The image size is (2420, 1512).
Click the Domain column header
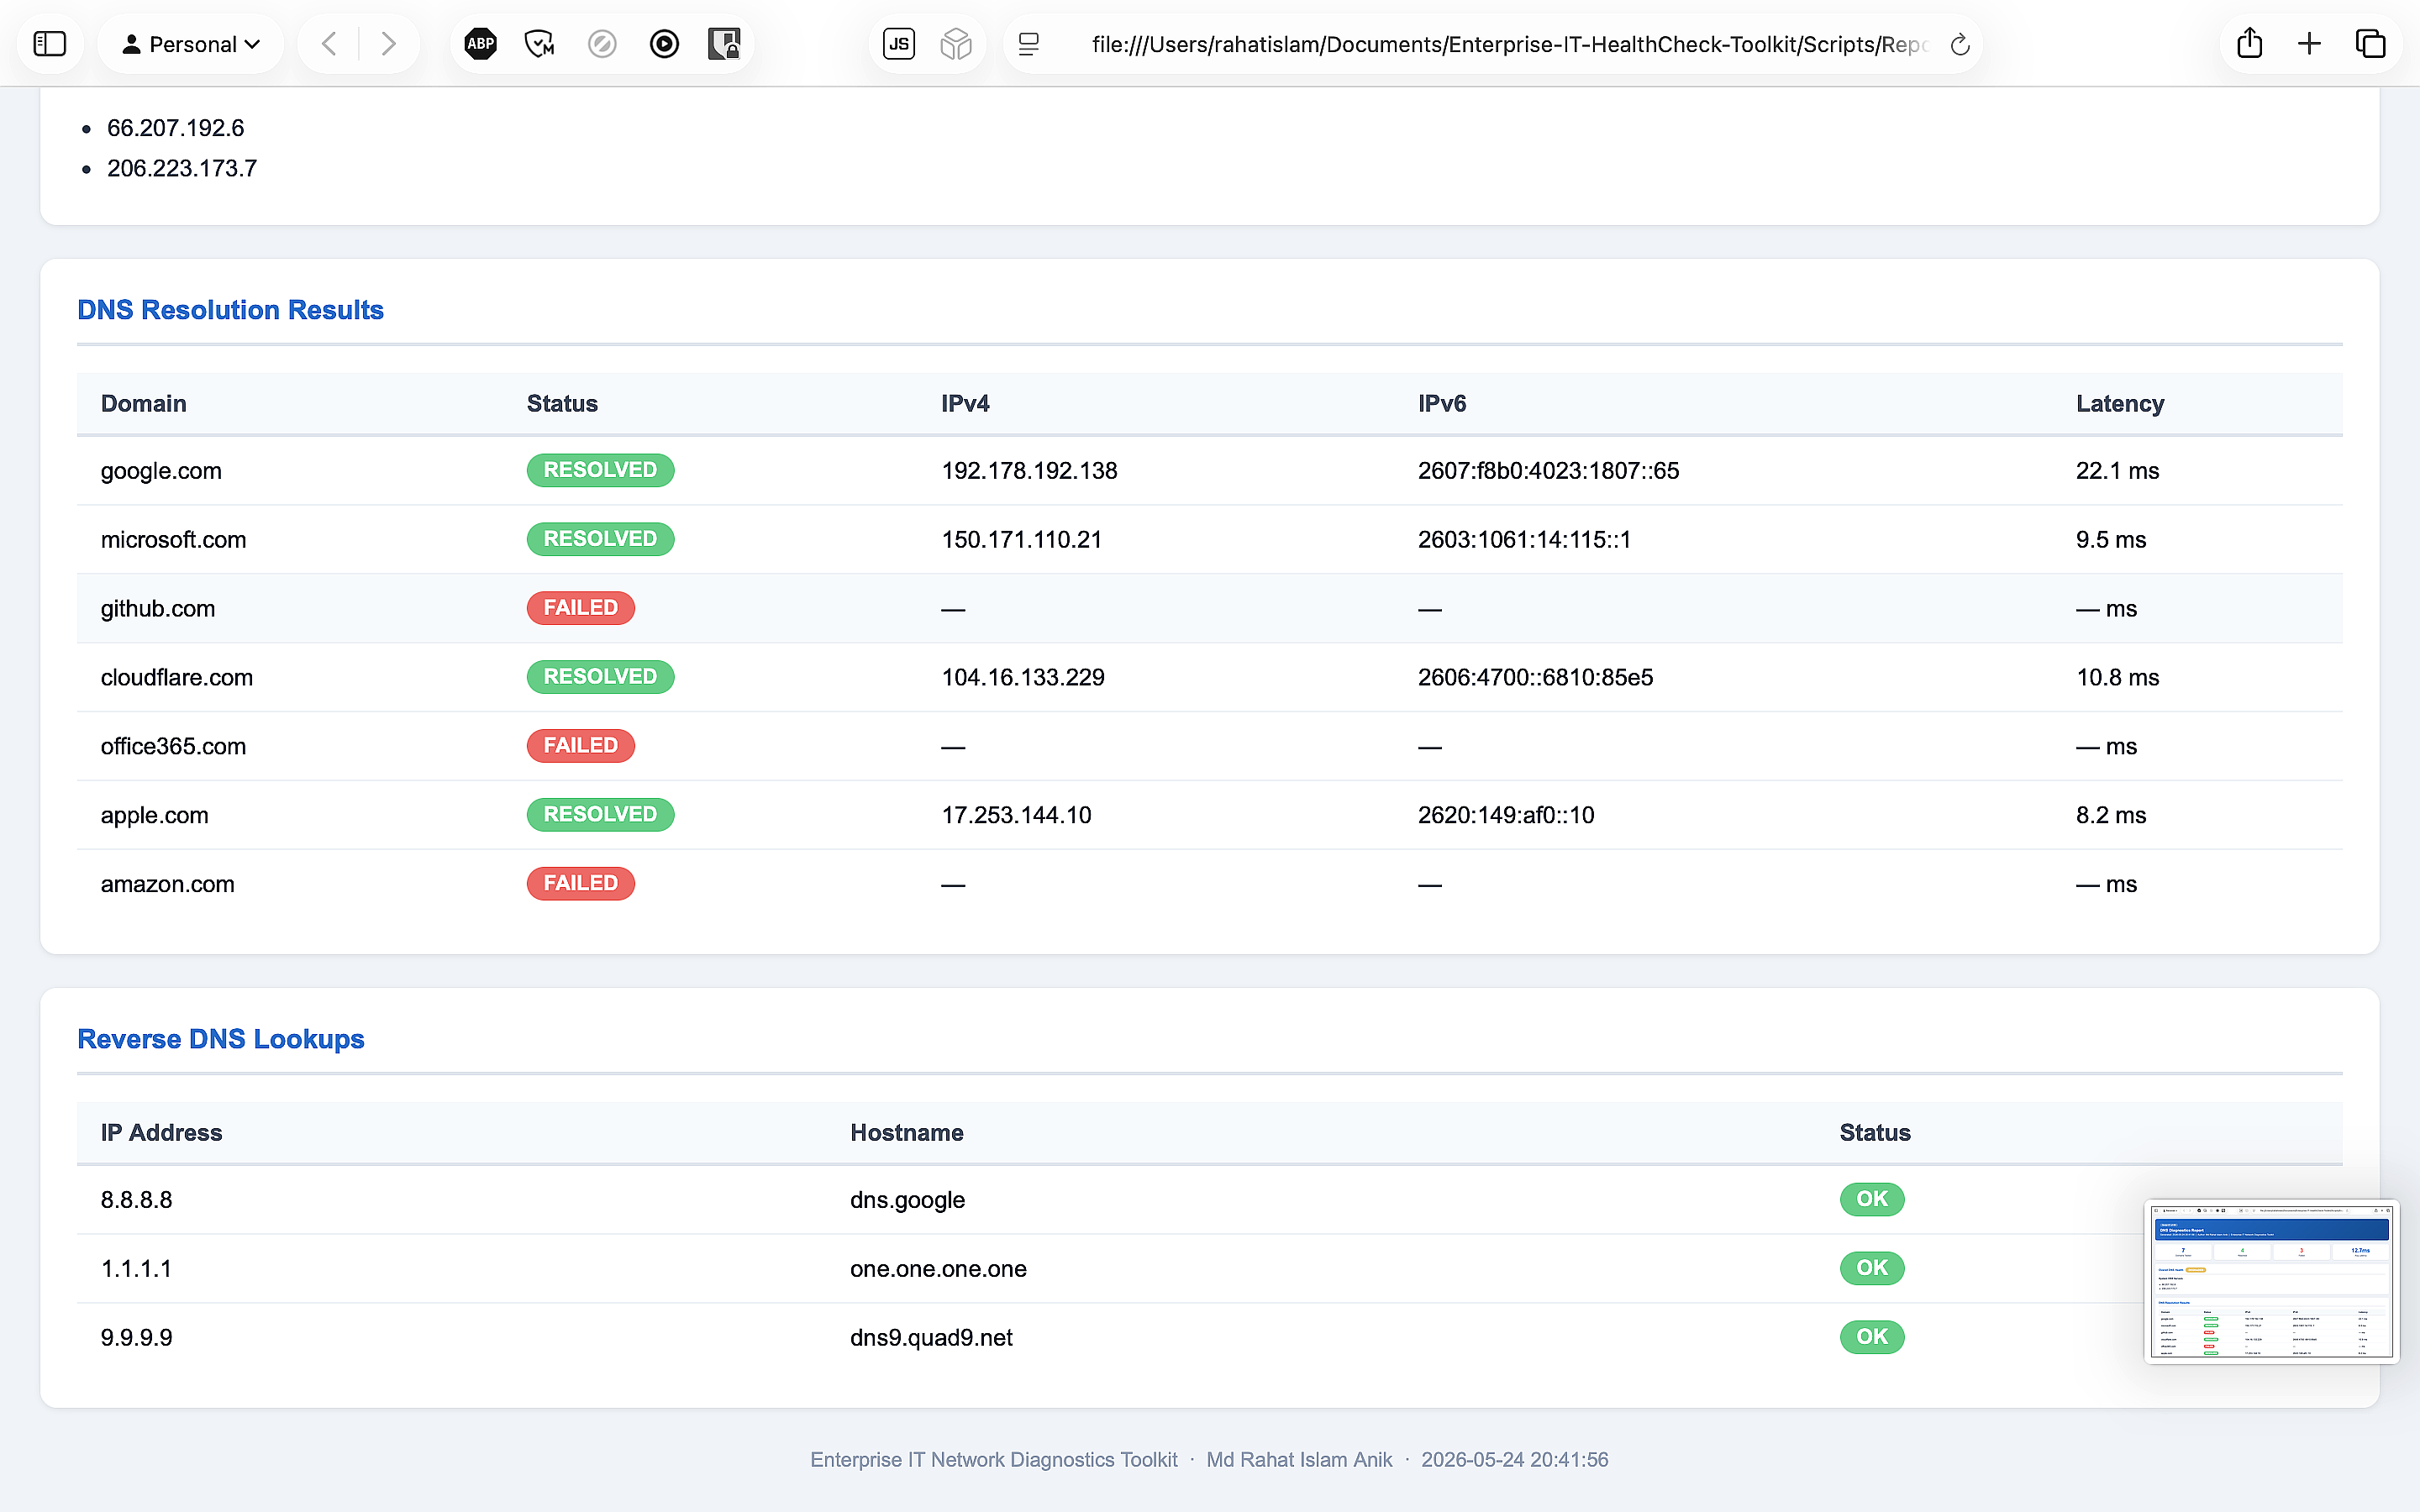[143, 404]
